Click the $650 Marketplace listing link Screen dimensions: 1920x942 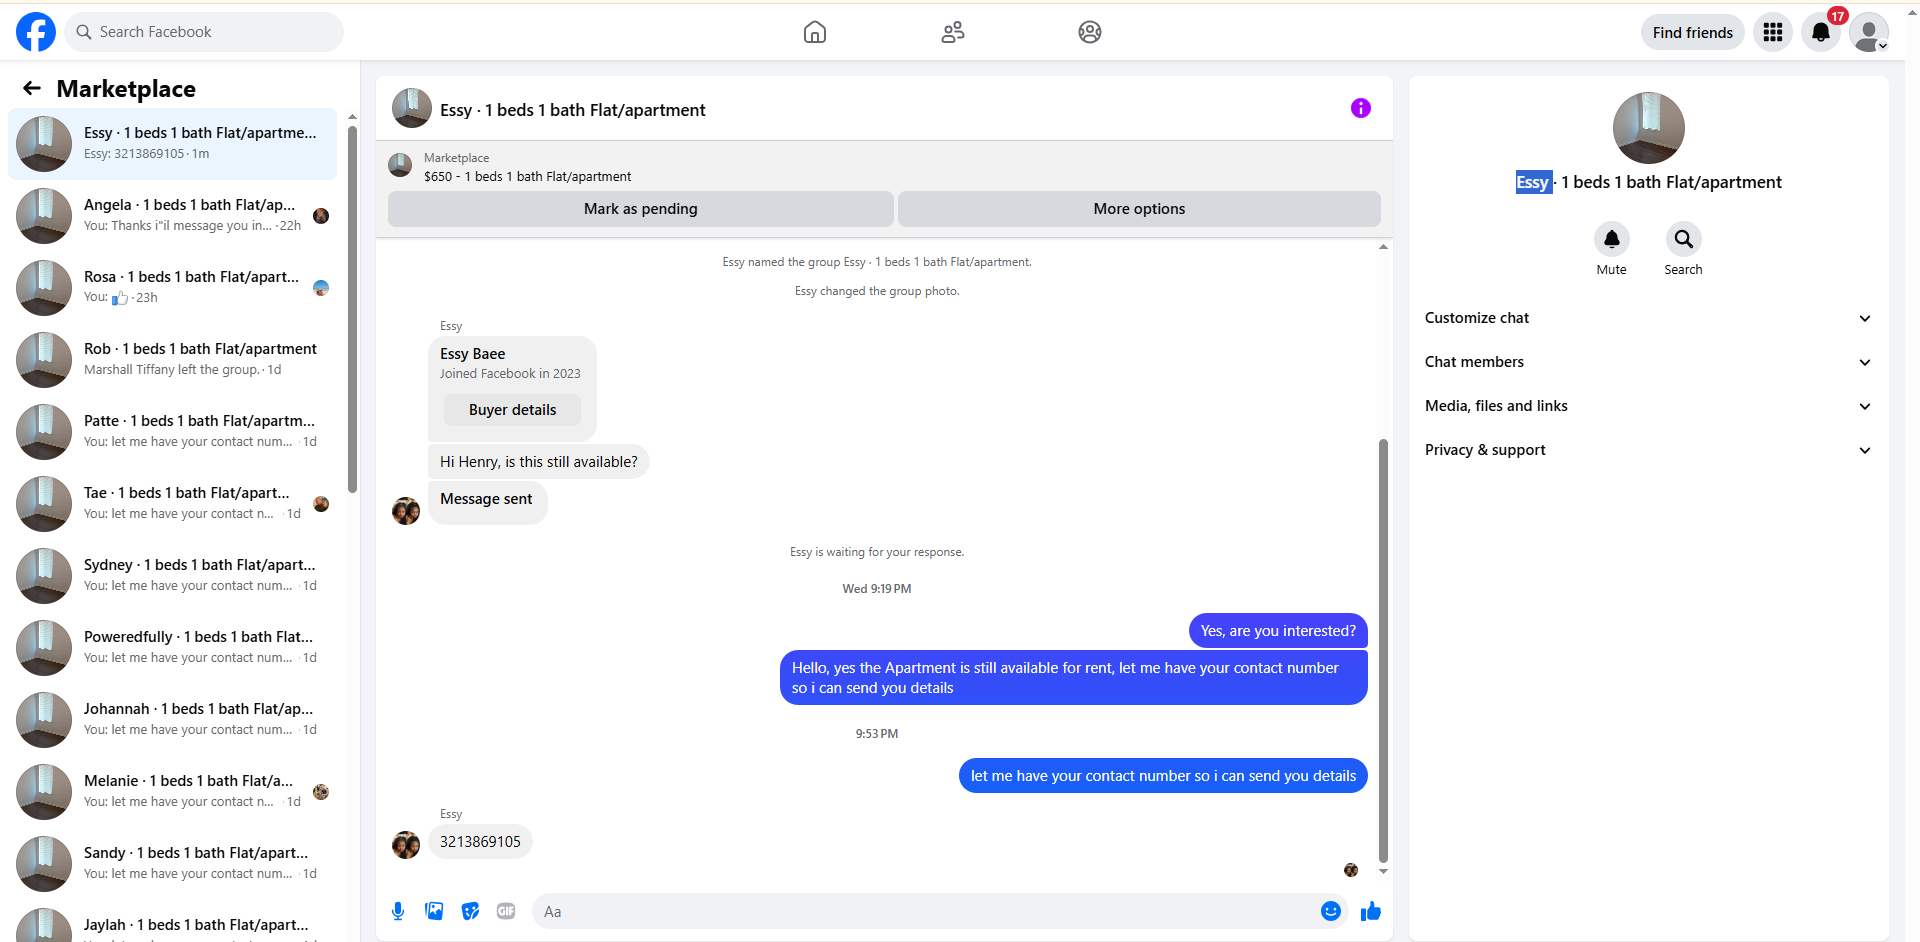coord(527,177)
